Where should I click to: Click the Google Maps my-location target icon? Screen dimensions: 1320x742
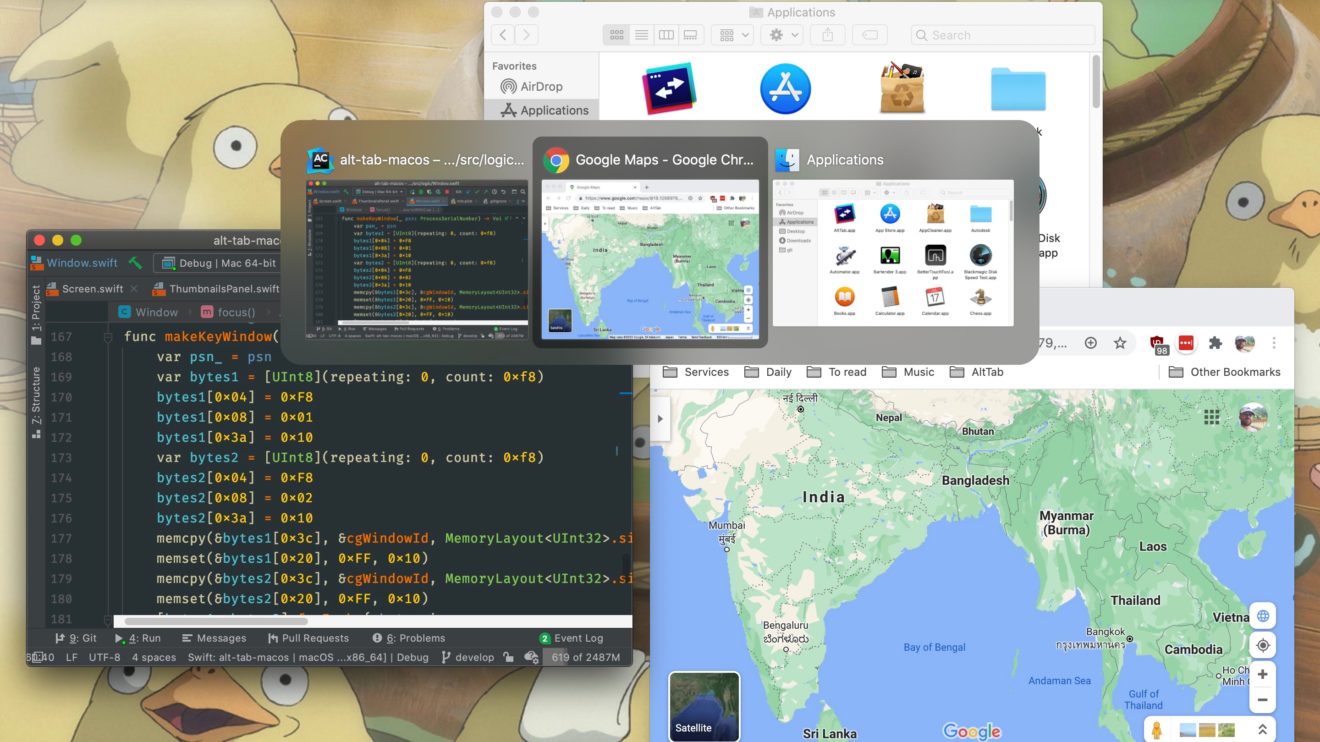1263,645
